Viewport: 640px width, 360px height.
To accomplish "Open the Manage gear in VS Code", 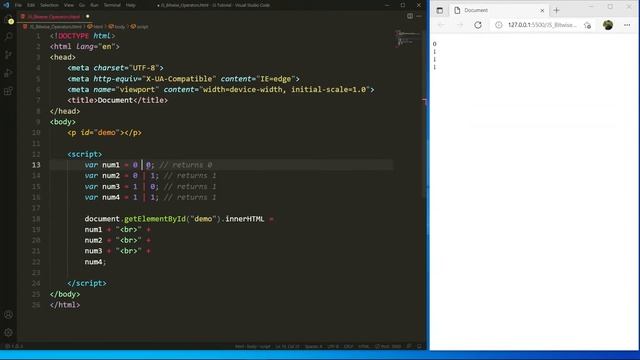I will tap(9, 333).
